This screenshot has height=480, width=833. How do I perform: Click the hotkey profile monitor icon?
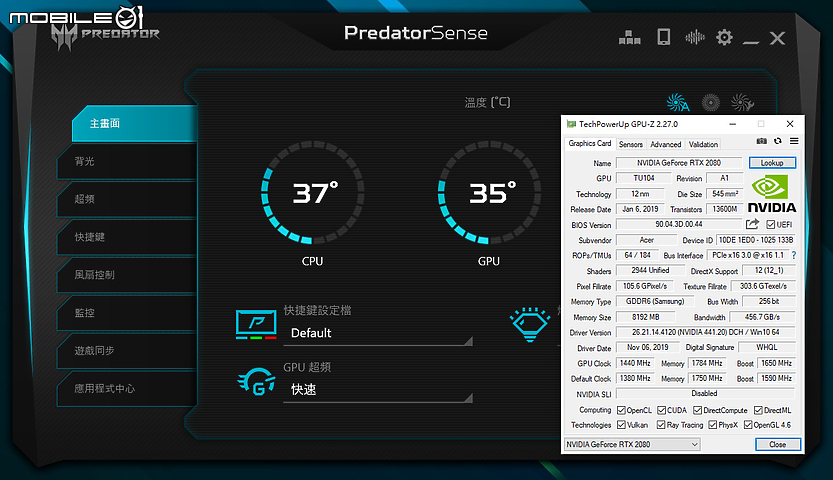(x=256, y=324)
